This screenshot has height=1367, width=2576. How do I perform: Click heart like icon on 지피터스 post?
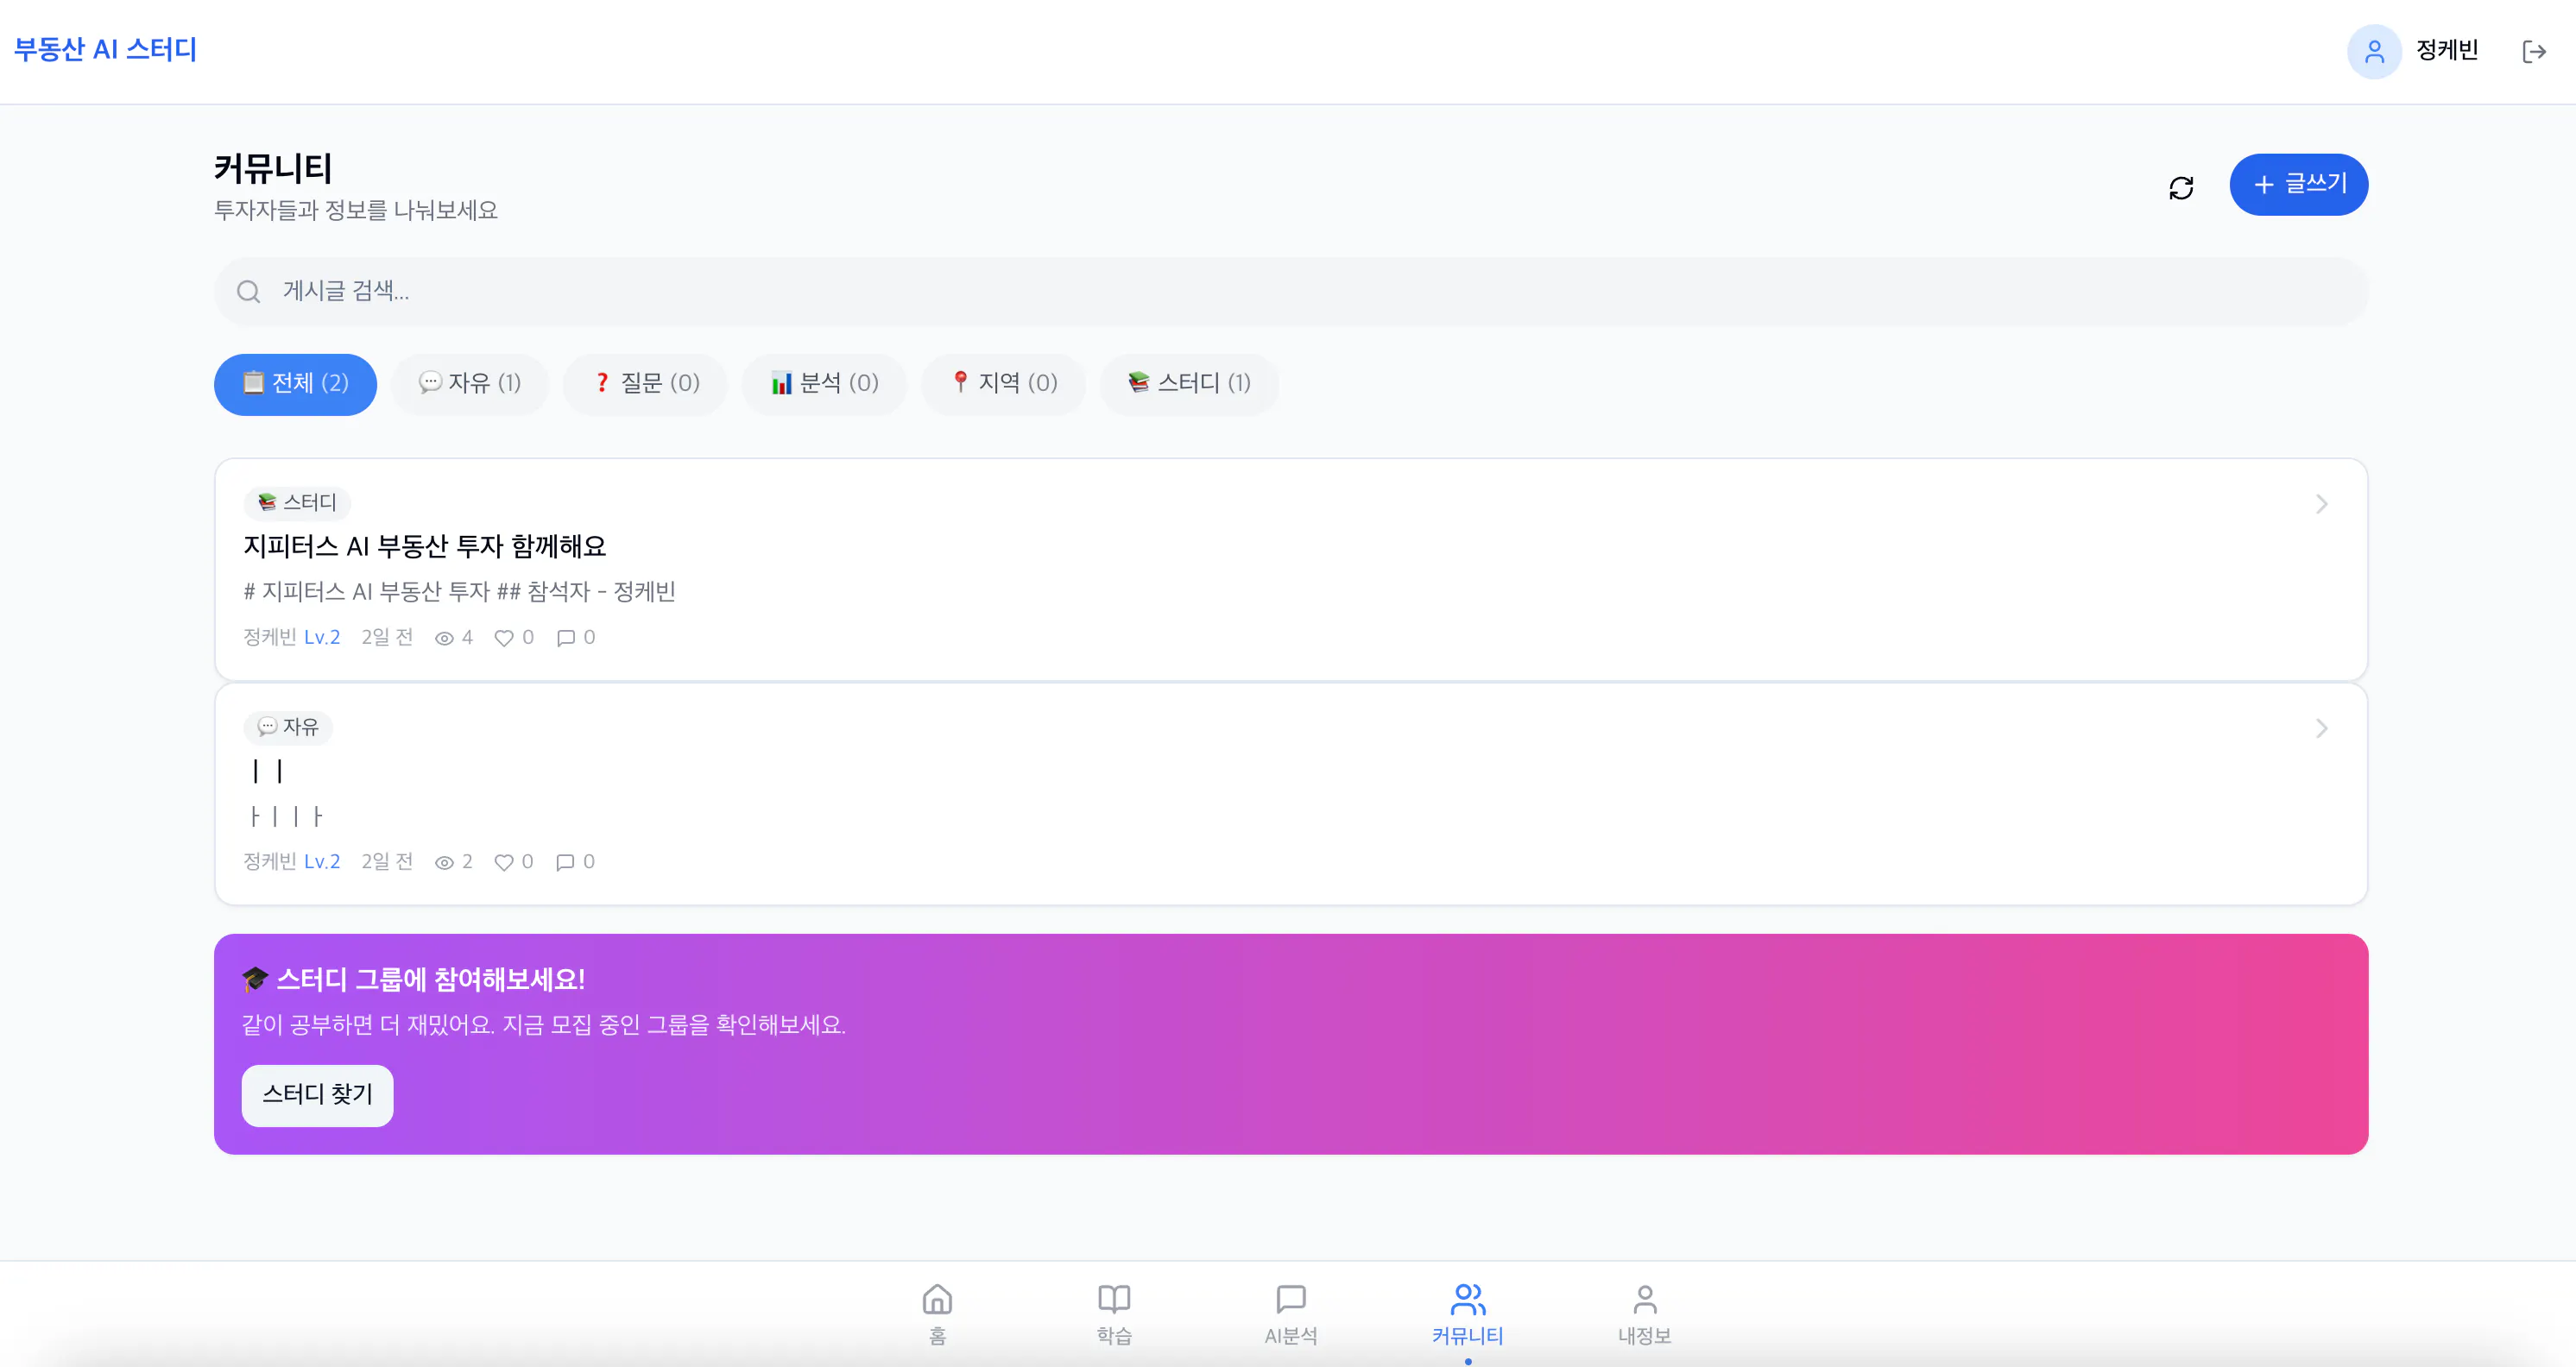pos(504,638)
